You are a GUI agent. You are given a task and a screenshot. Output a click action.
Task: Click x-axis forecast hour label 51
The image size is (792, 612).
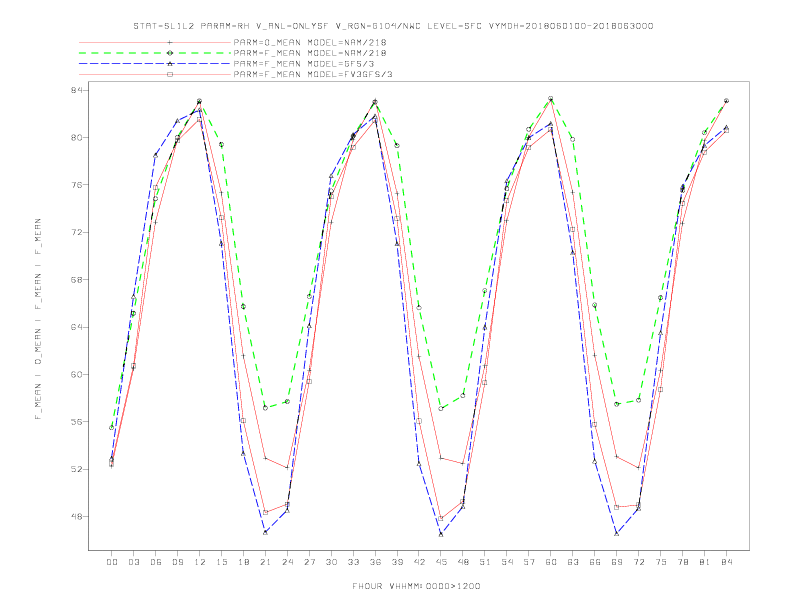(485, 562)
